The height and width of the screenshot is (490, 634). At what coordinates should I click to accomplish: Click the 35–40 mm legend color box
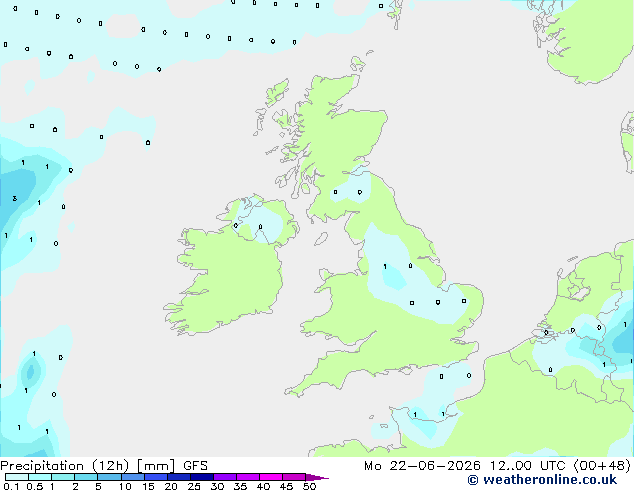[x=248, y=477]
